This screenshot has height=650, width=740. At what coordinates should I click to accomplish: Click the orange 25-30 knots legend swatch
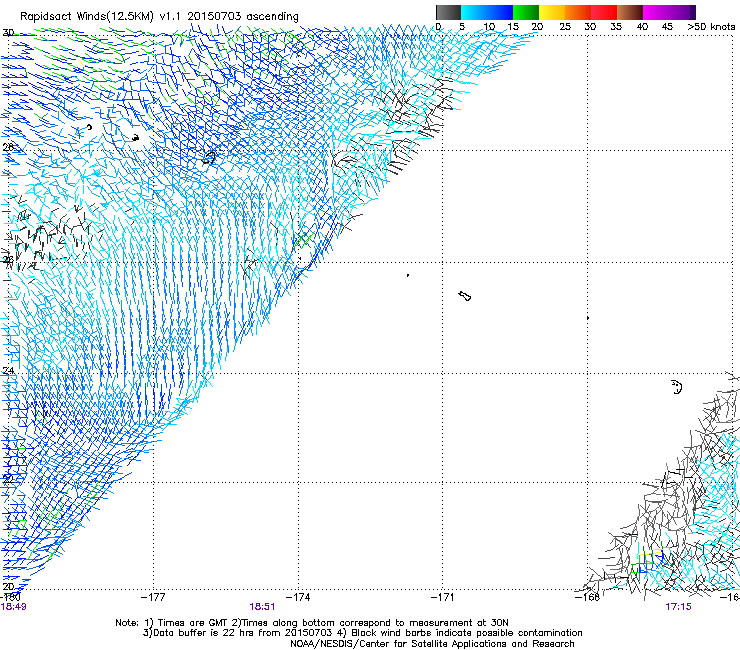pos(578,12)
